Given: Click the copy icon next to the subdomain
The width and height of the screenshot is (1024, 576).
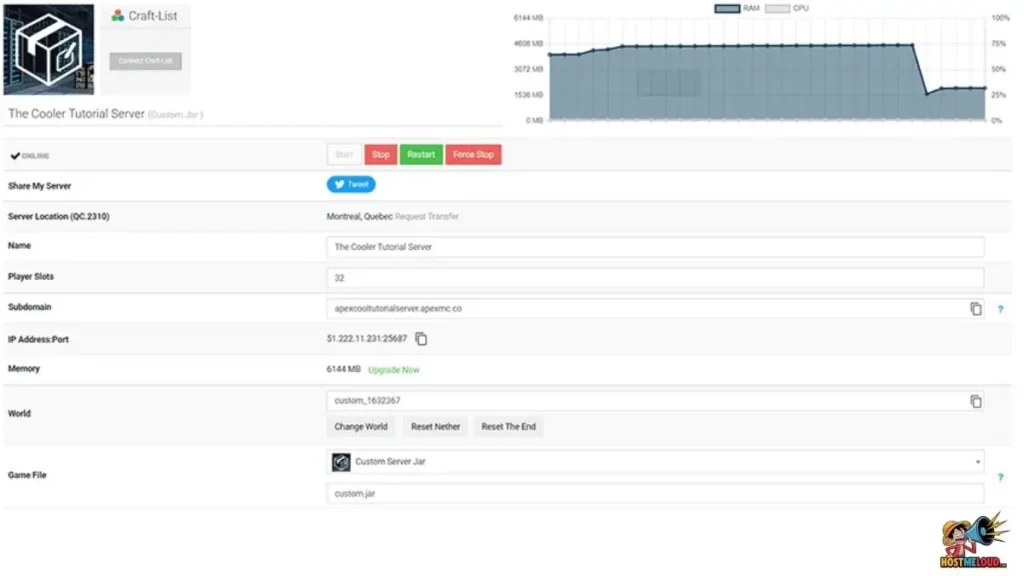Looking at the screenshot, I should [x=975, y=309].
